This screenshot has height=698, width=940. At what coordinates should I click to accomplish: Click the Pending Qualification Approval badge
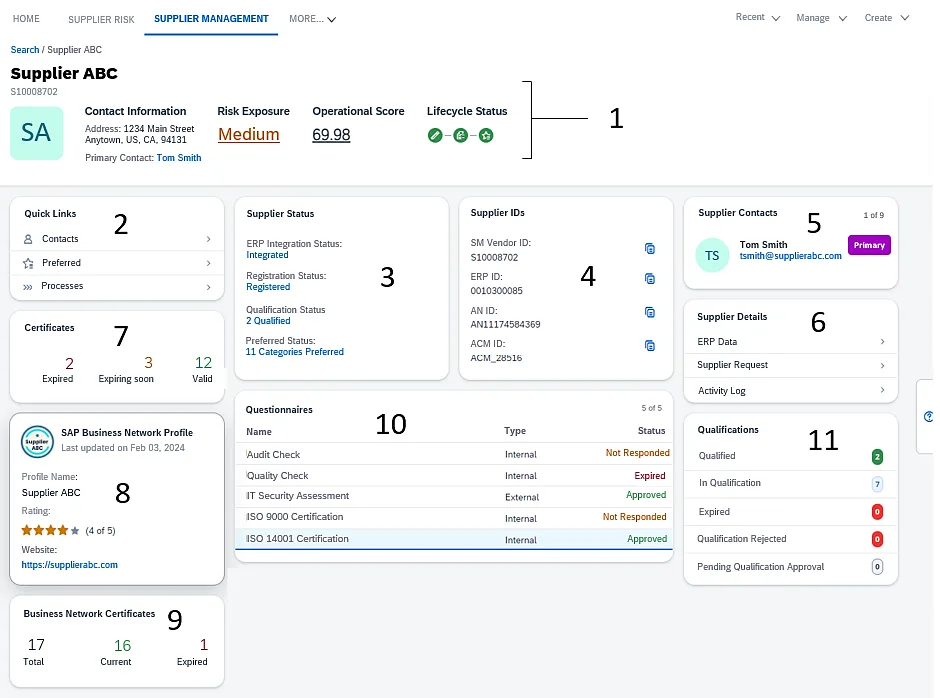pos(877,567)
